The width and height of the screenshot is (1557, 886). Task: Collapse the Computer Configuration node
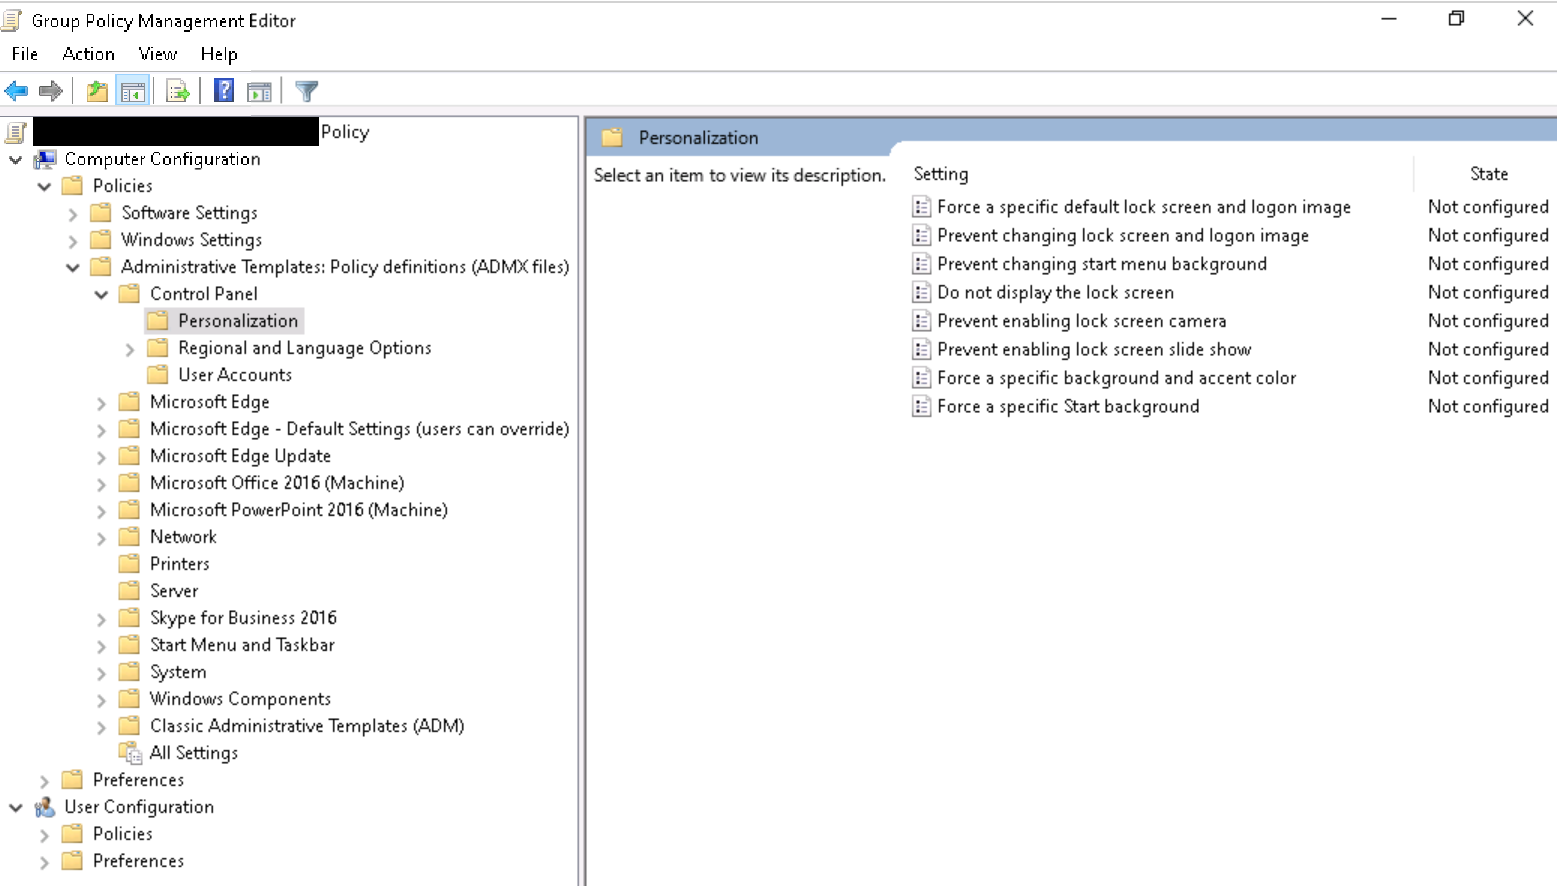pos(15,159)
